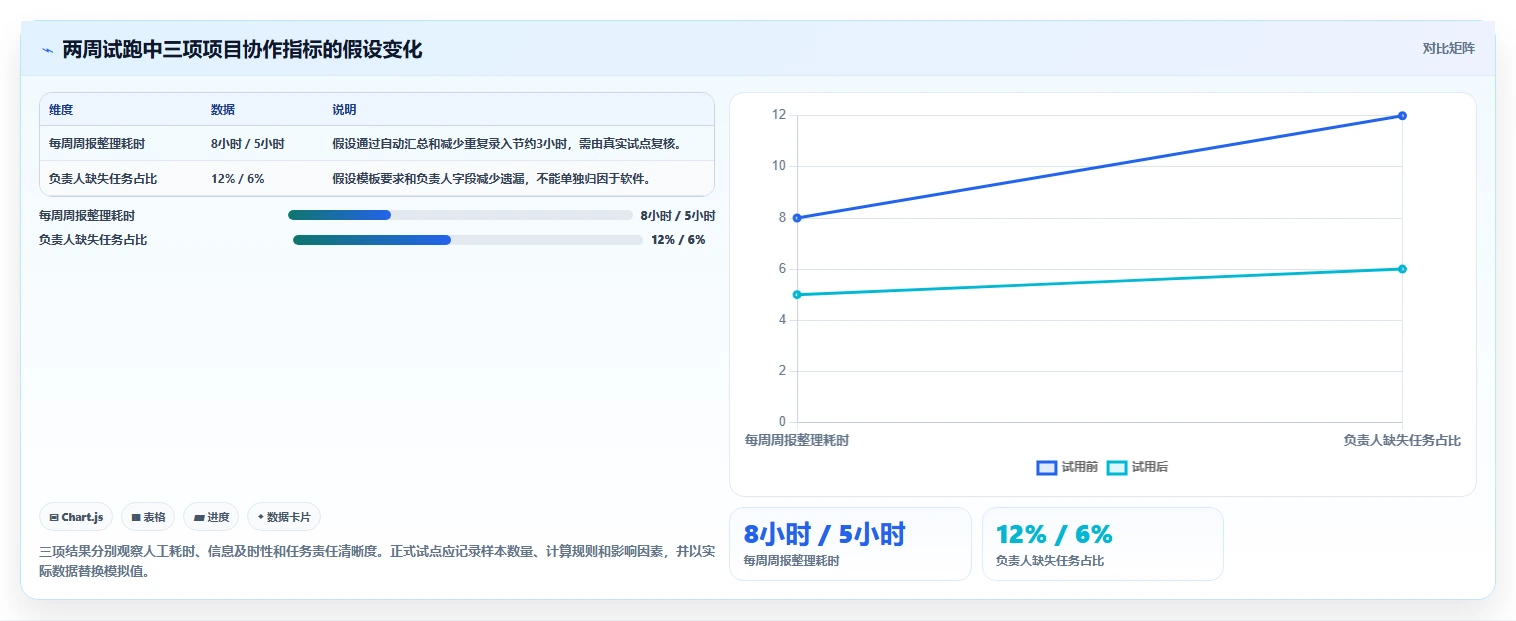Select the 进度 chip

tap(211, 517)
